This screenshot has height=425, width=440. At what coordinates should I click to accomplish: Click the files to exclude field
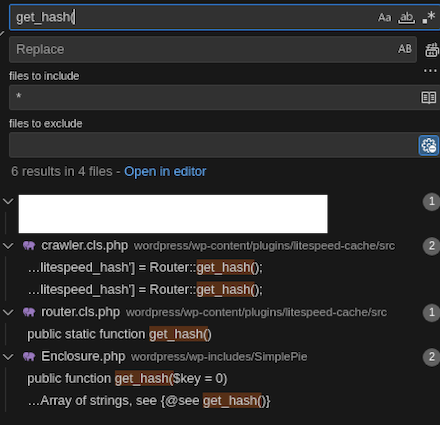pyautogui.click(x=213, y=145)
